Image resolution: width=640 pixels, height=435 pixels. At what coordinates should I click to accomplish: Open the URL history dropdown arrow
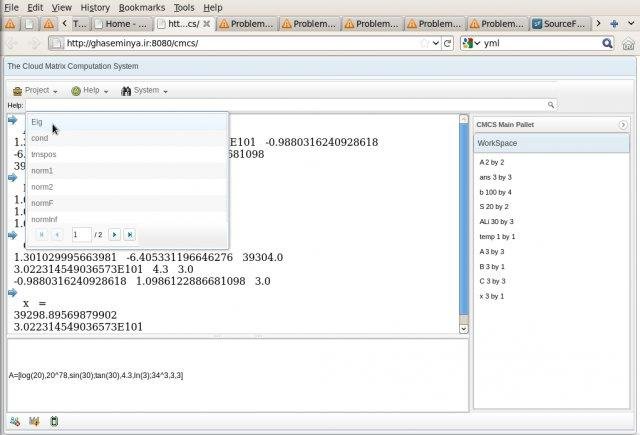point(436,43)
